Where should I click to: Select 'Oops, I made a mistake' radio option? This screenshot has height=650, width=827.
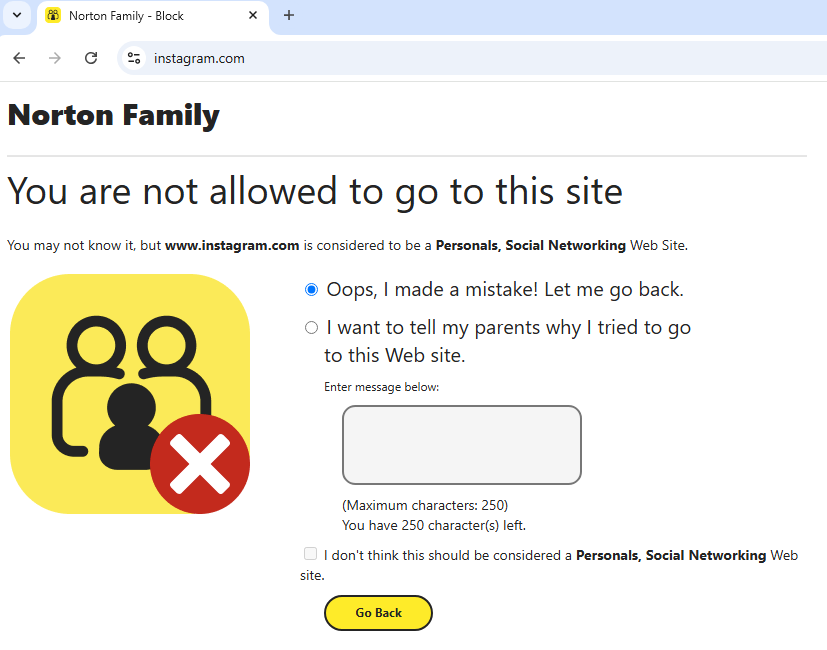pyautogui.click(x=312, y=290)
